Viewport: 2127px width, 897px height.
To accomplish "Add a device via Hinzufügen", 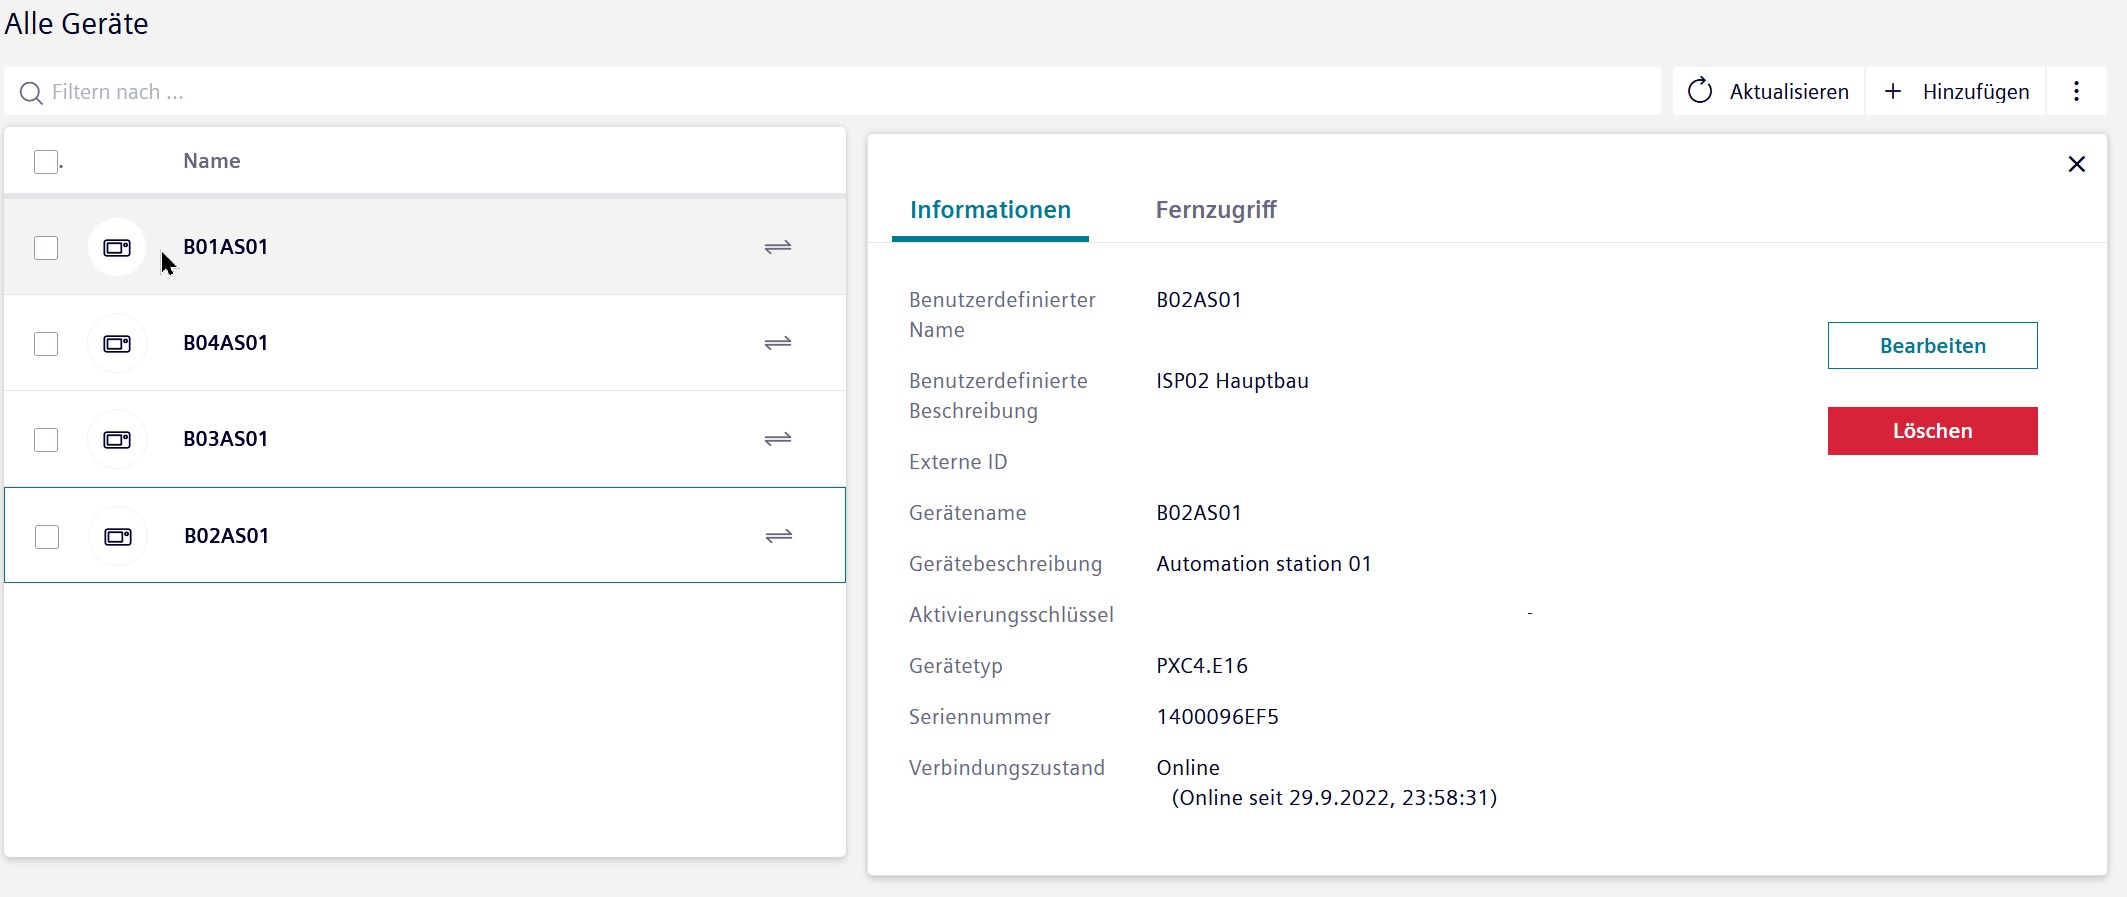I will click(1956, 92).
